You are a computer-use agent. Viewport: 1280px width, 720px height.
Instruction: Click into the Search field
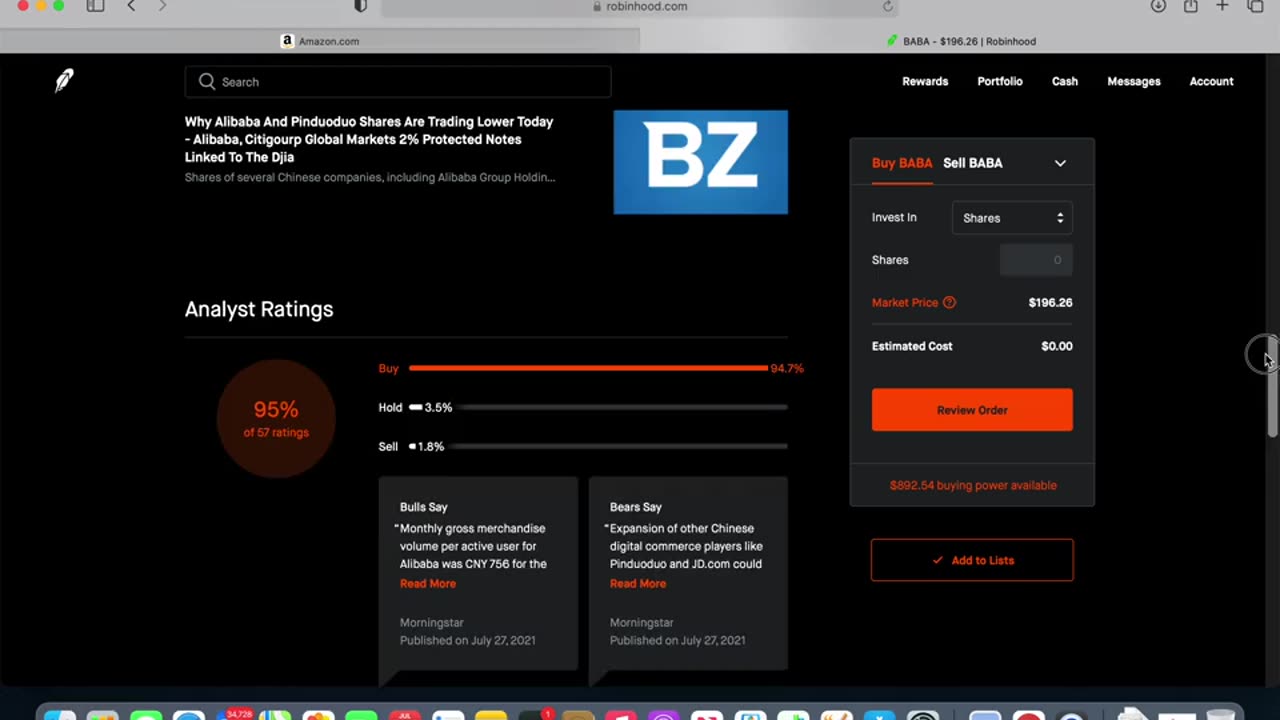[x=398, y=82]
